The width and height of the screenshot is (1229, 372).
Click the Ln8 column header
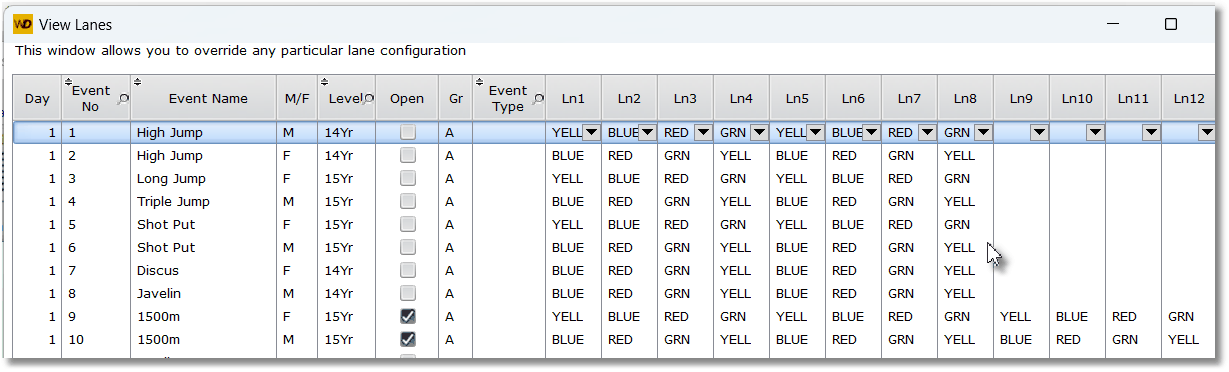pos(965,98)
